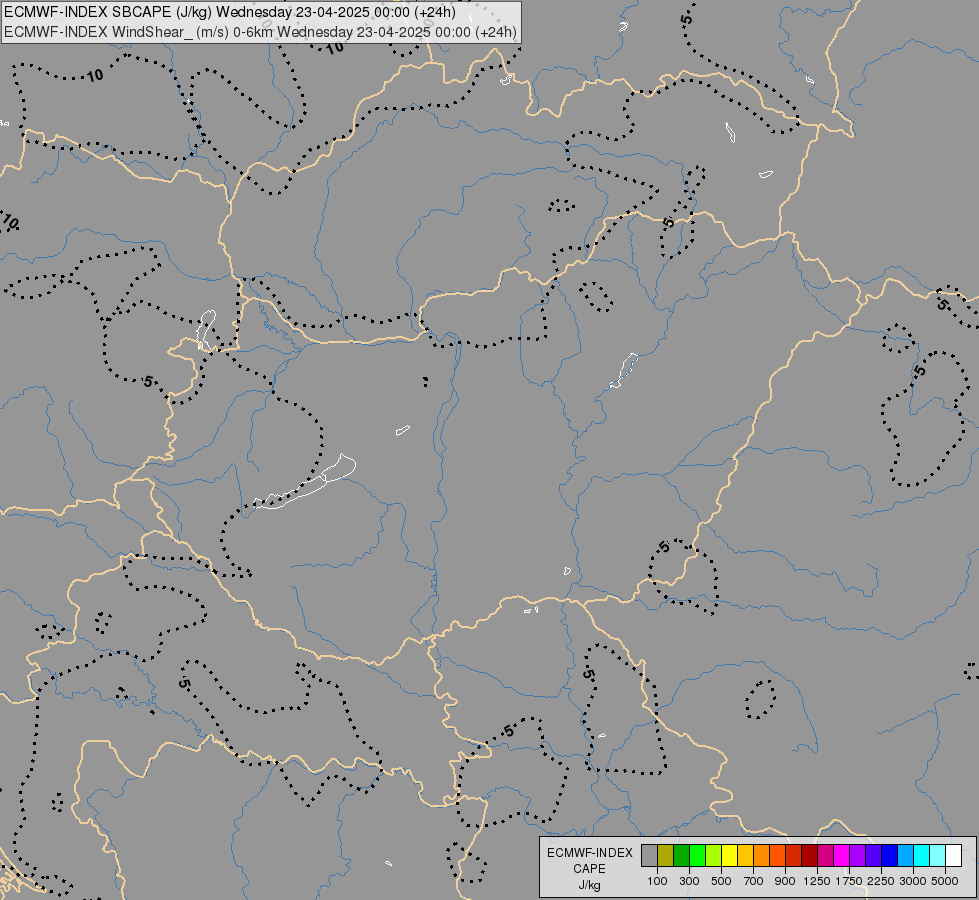Select the 1250 legend tick label

point(817,881)
